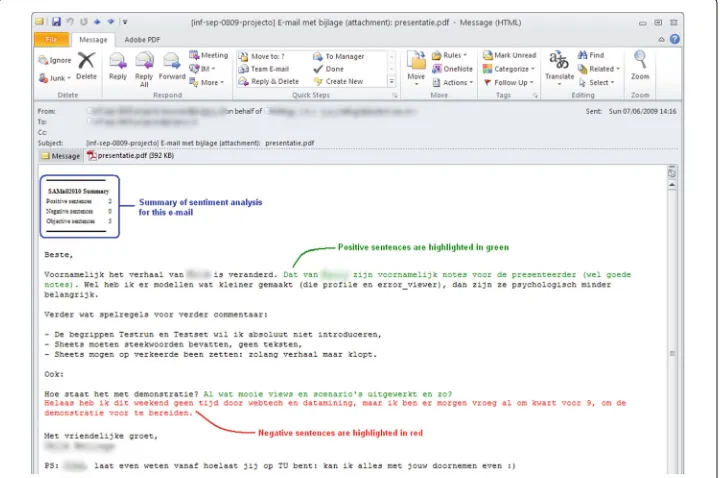Click the Undo icon in quick access toolbar
This screenshot has height=478, width=720.
[x=70, y=22]
